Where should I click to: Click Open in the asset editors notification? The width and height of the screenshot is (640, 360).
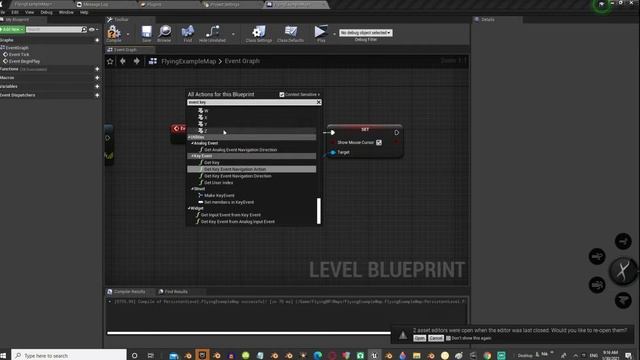(419, 338)
